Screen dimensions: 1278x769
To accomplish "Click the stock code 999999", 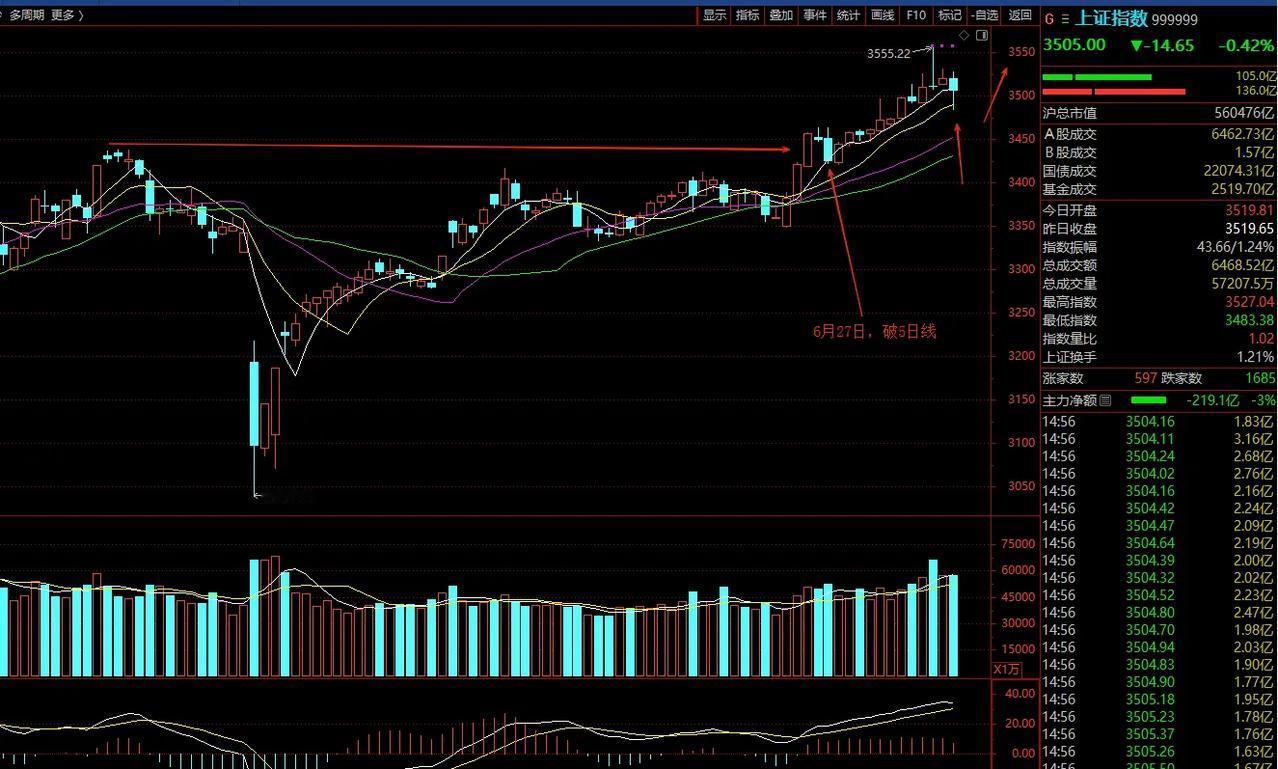I will (x=1175, y=20).
